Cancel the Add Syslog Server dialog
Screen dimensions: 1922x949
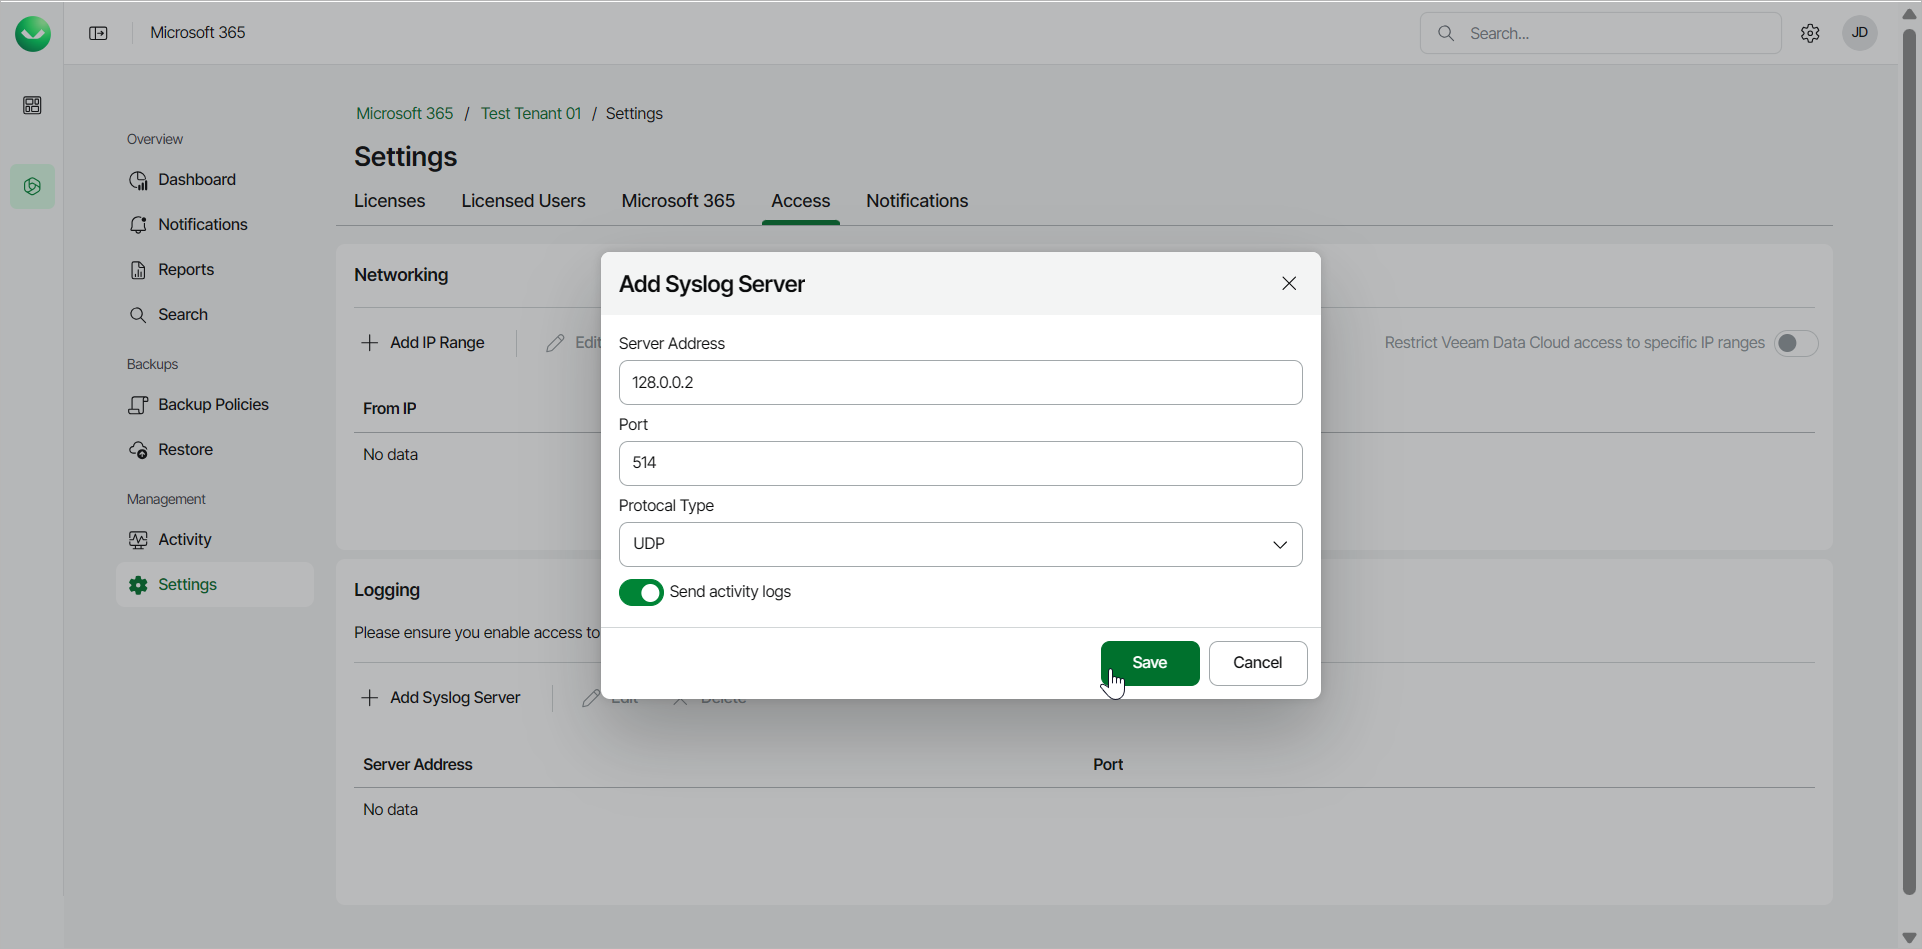point(1257,663)
